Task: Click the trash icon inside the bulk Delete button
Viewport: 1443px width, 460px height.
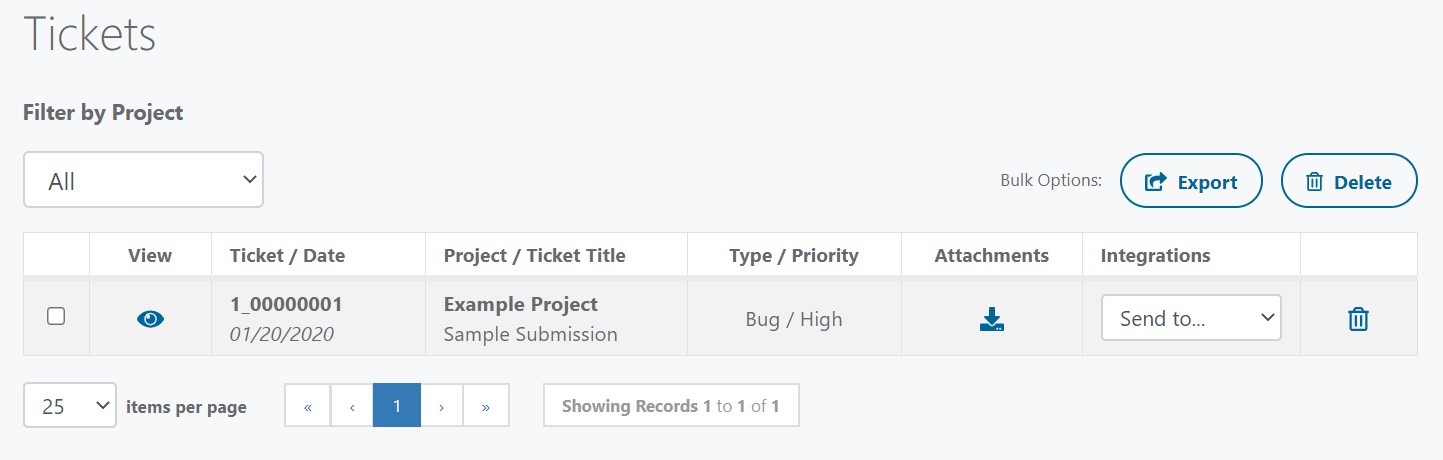Action: [1315, 182]
